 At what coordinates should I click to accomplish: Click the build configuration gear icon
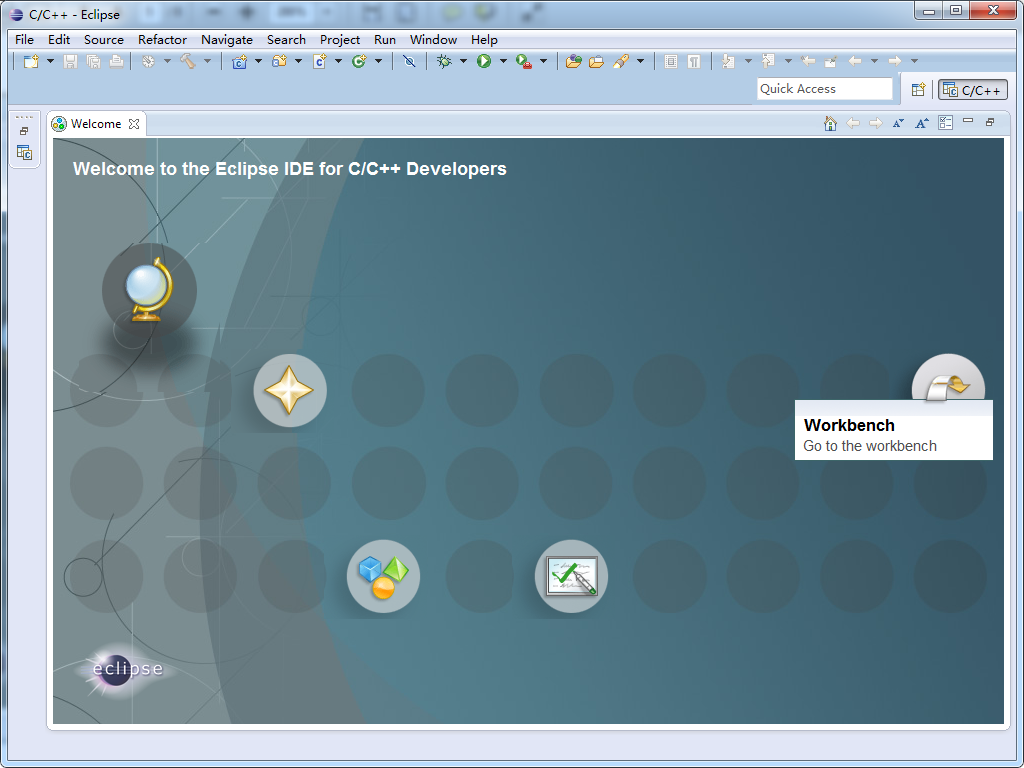click(149, 61)
